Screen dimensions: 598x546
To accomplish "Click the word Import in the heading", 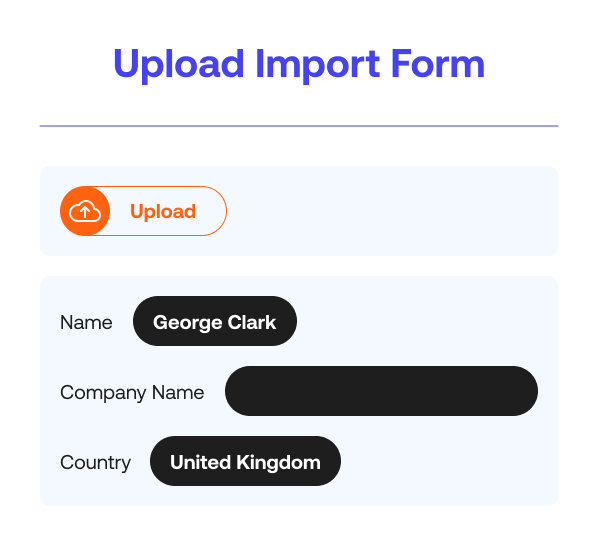I will pos(317,64).
